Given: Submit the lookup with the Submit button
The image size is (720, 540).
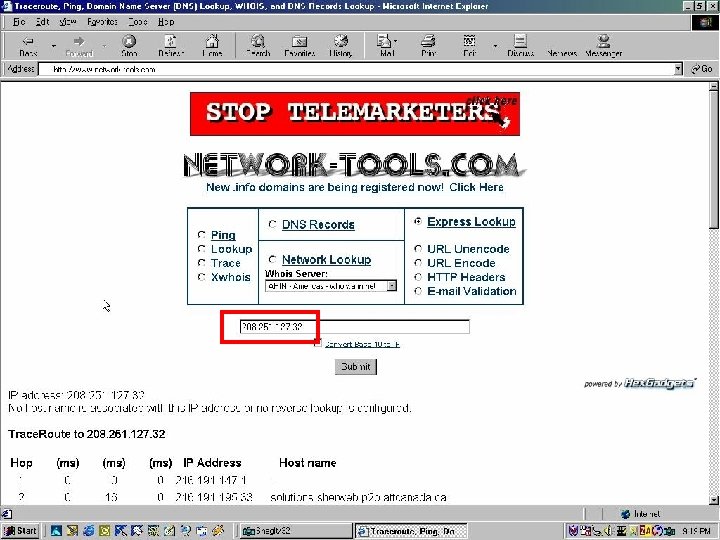Looking at the screenshot, I should (356, 366).
